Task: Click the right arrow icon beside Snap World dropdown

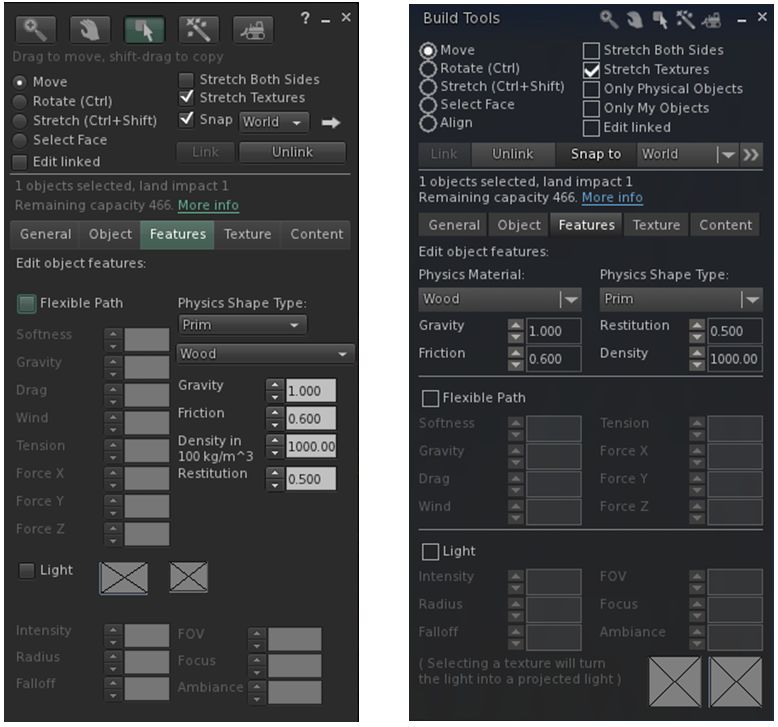Action: [x=331, y=123]
